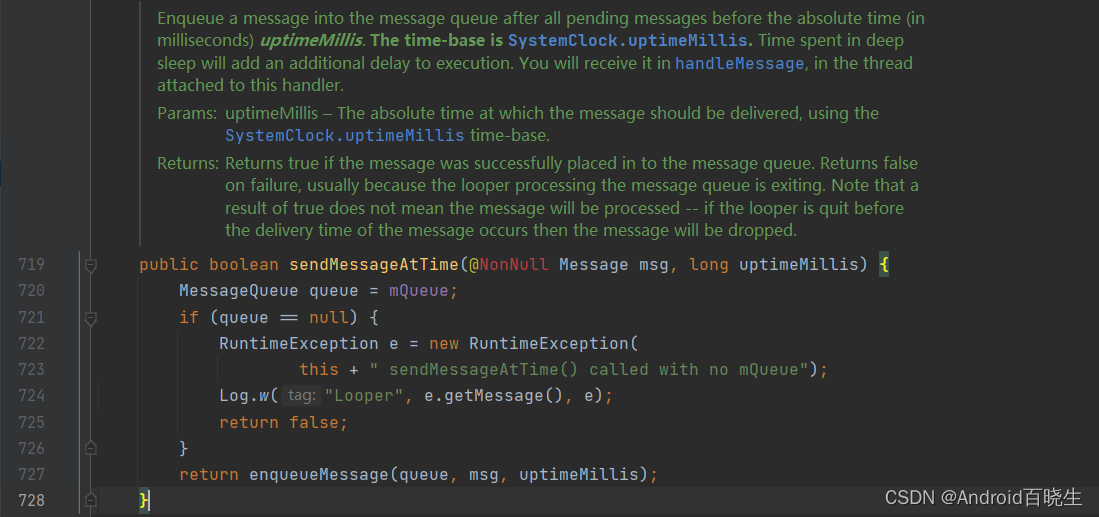Screen dimensions: 1099x517
Task: Click line number 726 in the gutter
Action: coord(31,448)
